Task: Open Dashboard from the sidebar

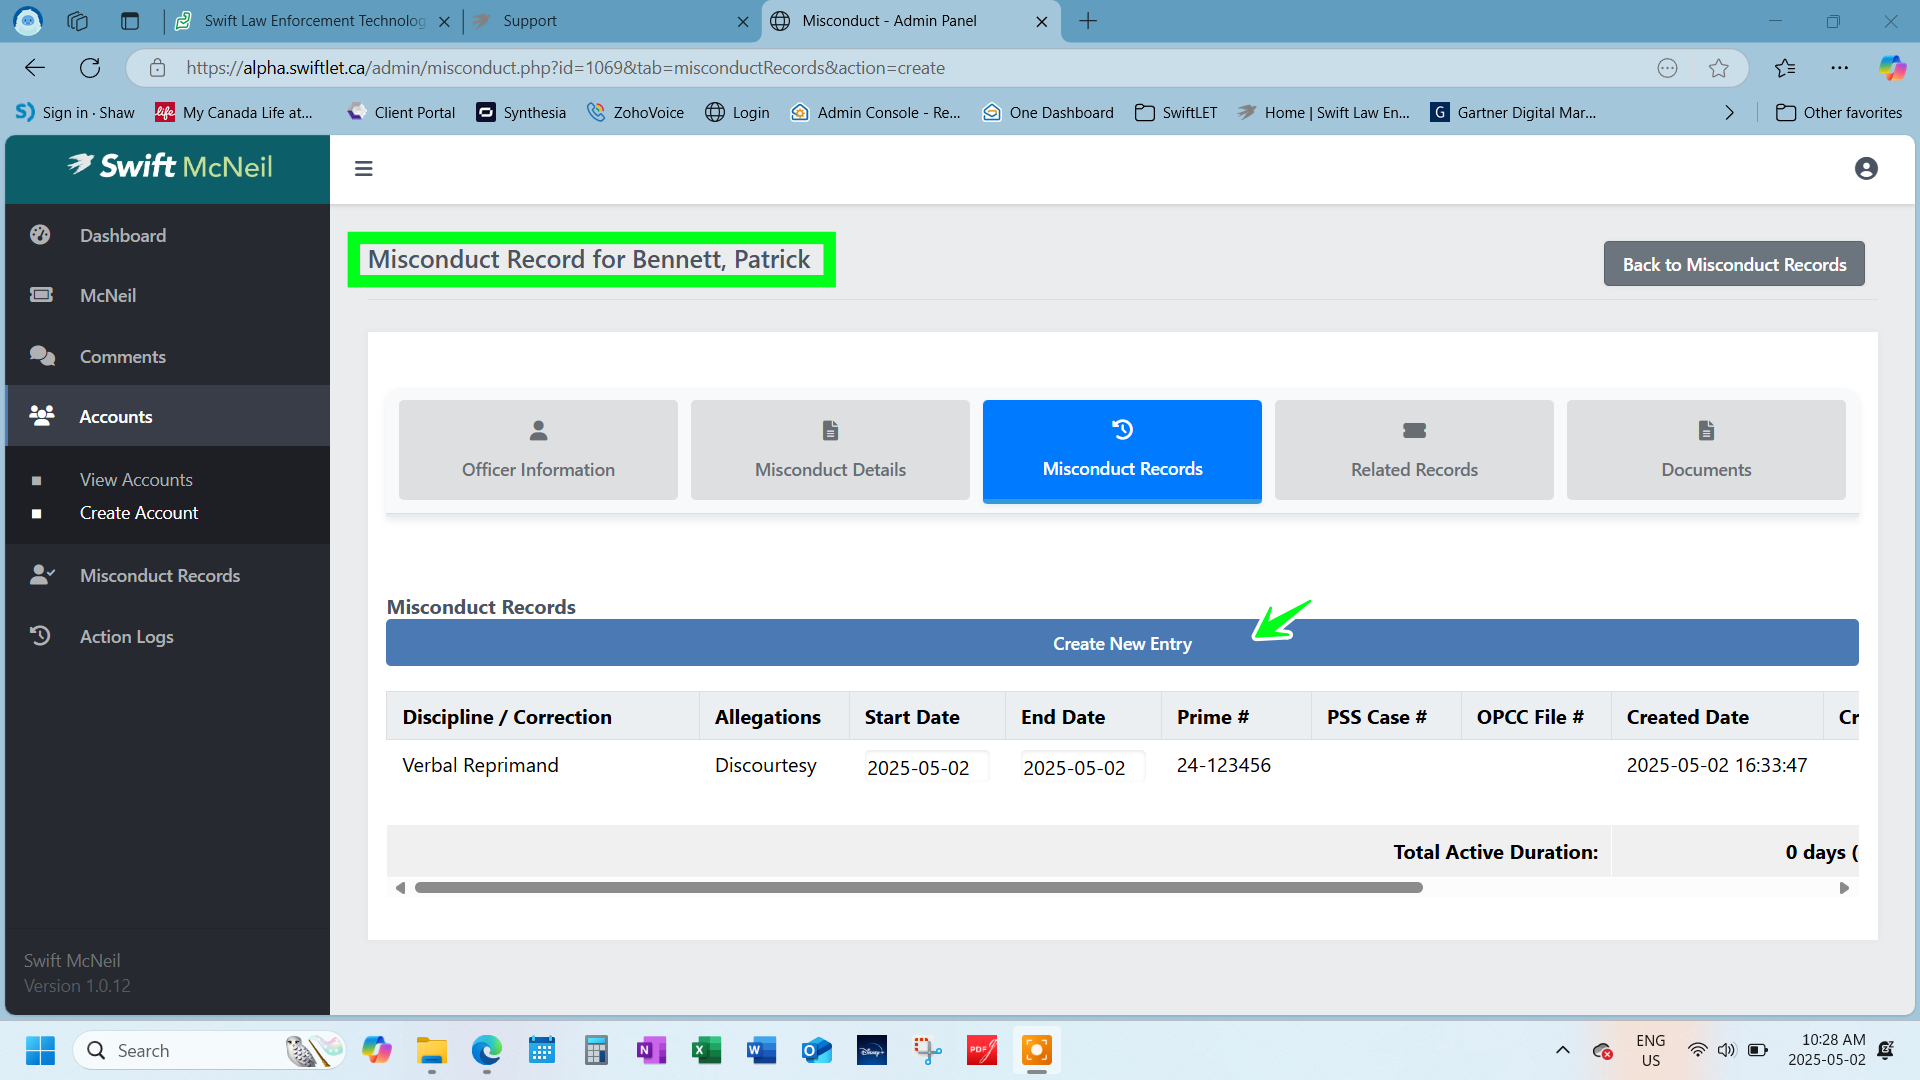Action: tap(123, 235)
